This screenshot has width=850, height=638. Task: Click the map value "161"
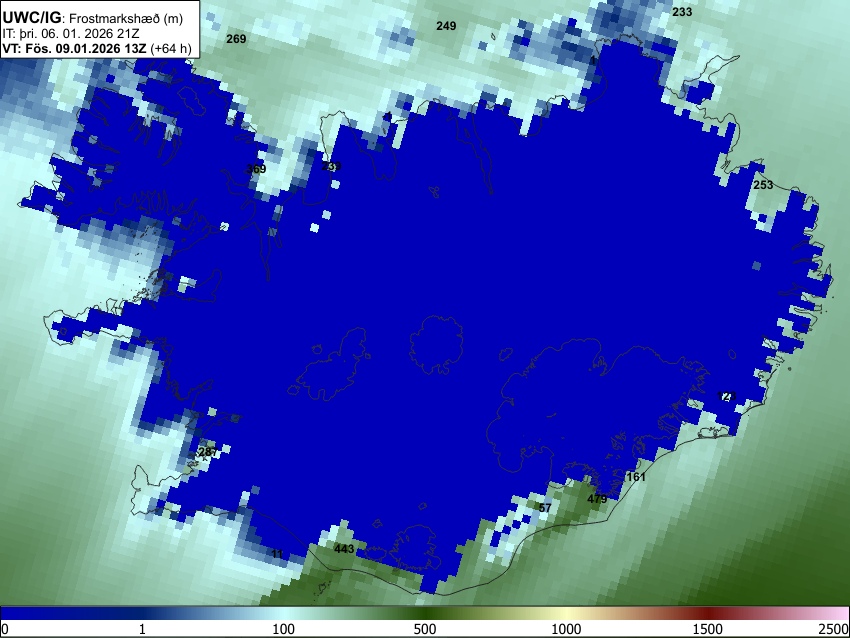636,476
